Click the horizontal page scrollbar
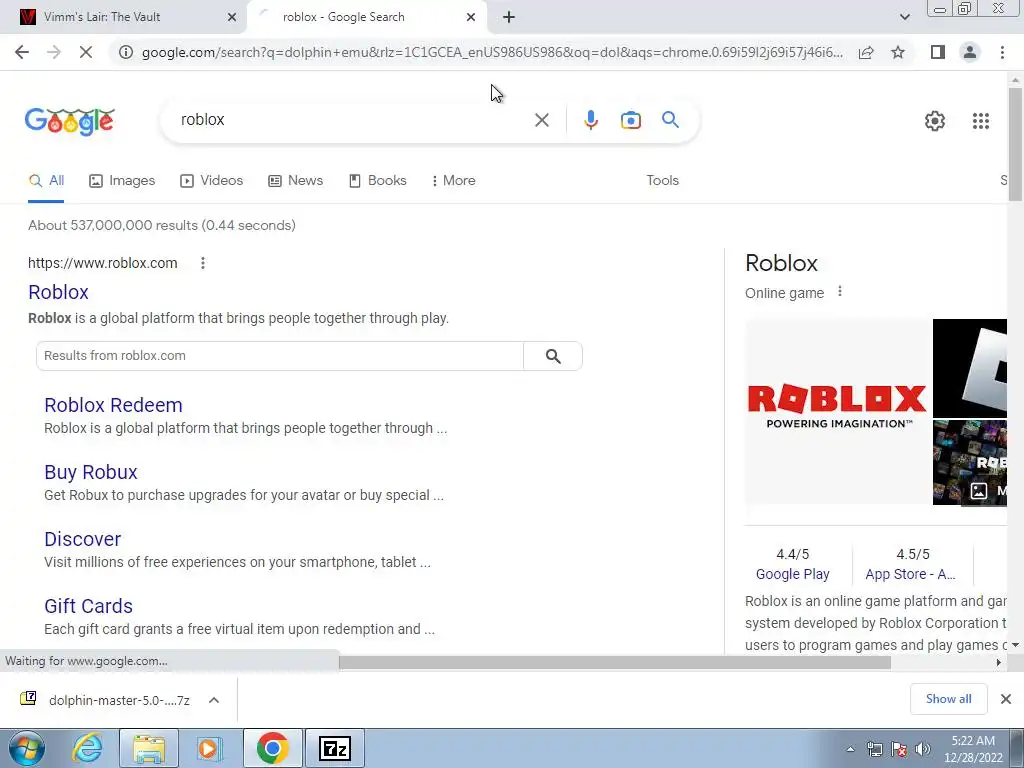The height and width of the screenshot is (768, 1024). click(614, 662)
